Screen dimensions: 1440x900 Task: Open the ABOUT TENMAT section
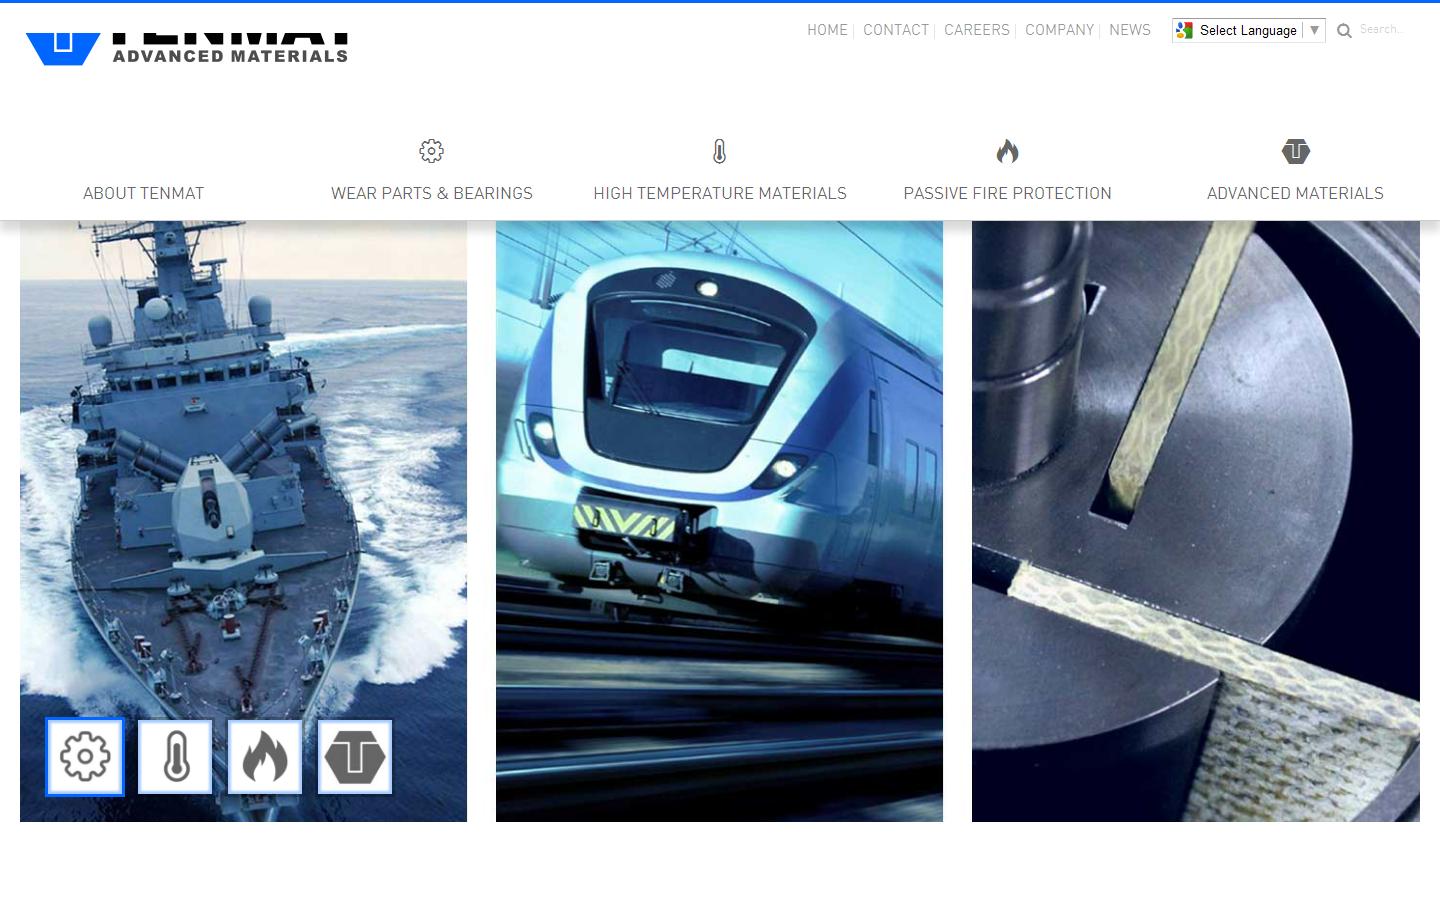tap(142, 193)
